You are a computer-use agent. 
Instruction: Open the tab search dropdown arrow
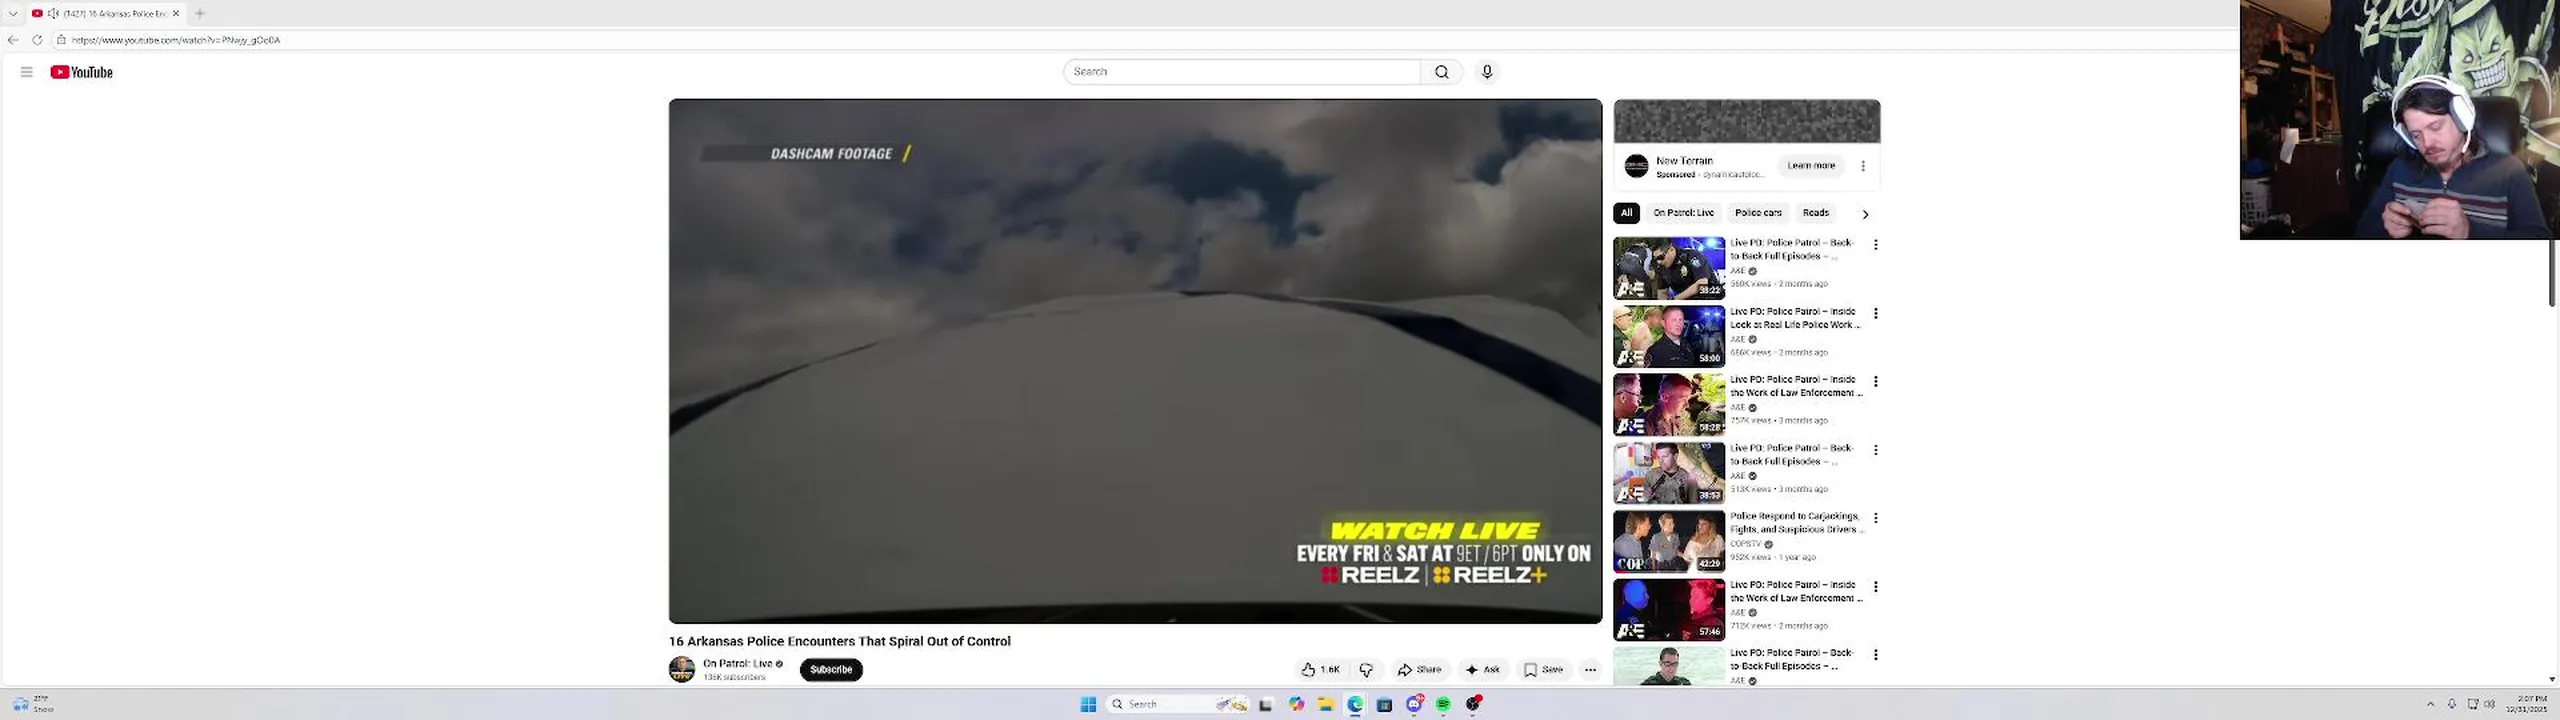pos(13,13)
